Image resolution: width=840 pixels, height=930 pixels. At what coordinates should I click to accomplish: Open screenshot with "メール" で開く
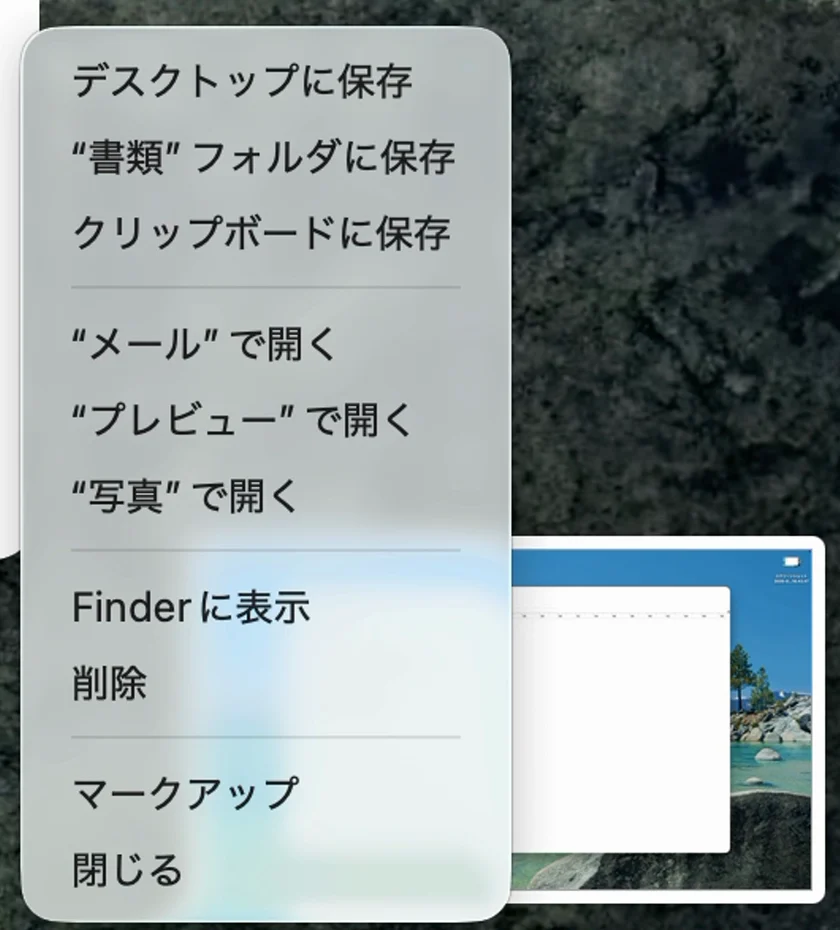[x=266, y=344]
